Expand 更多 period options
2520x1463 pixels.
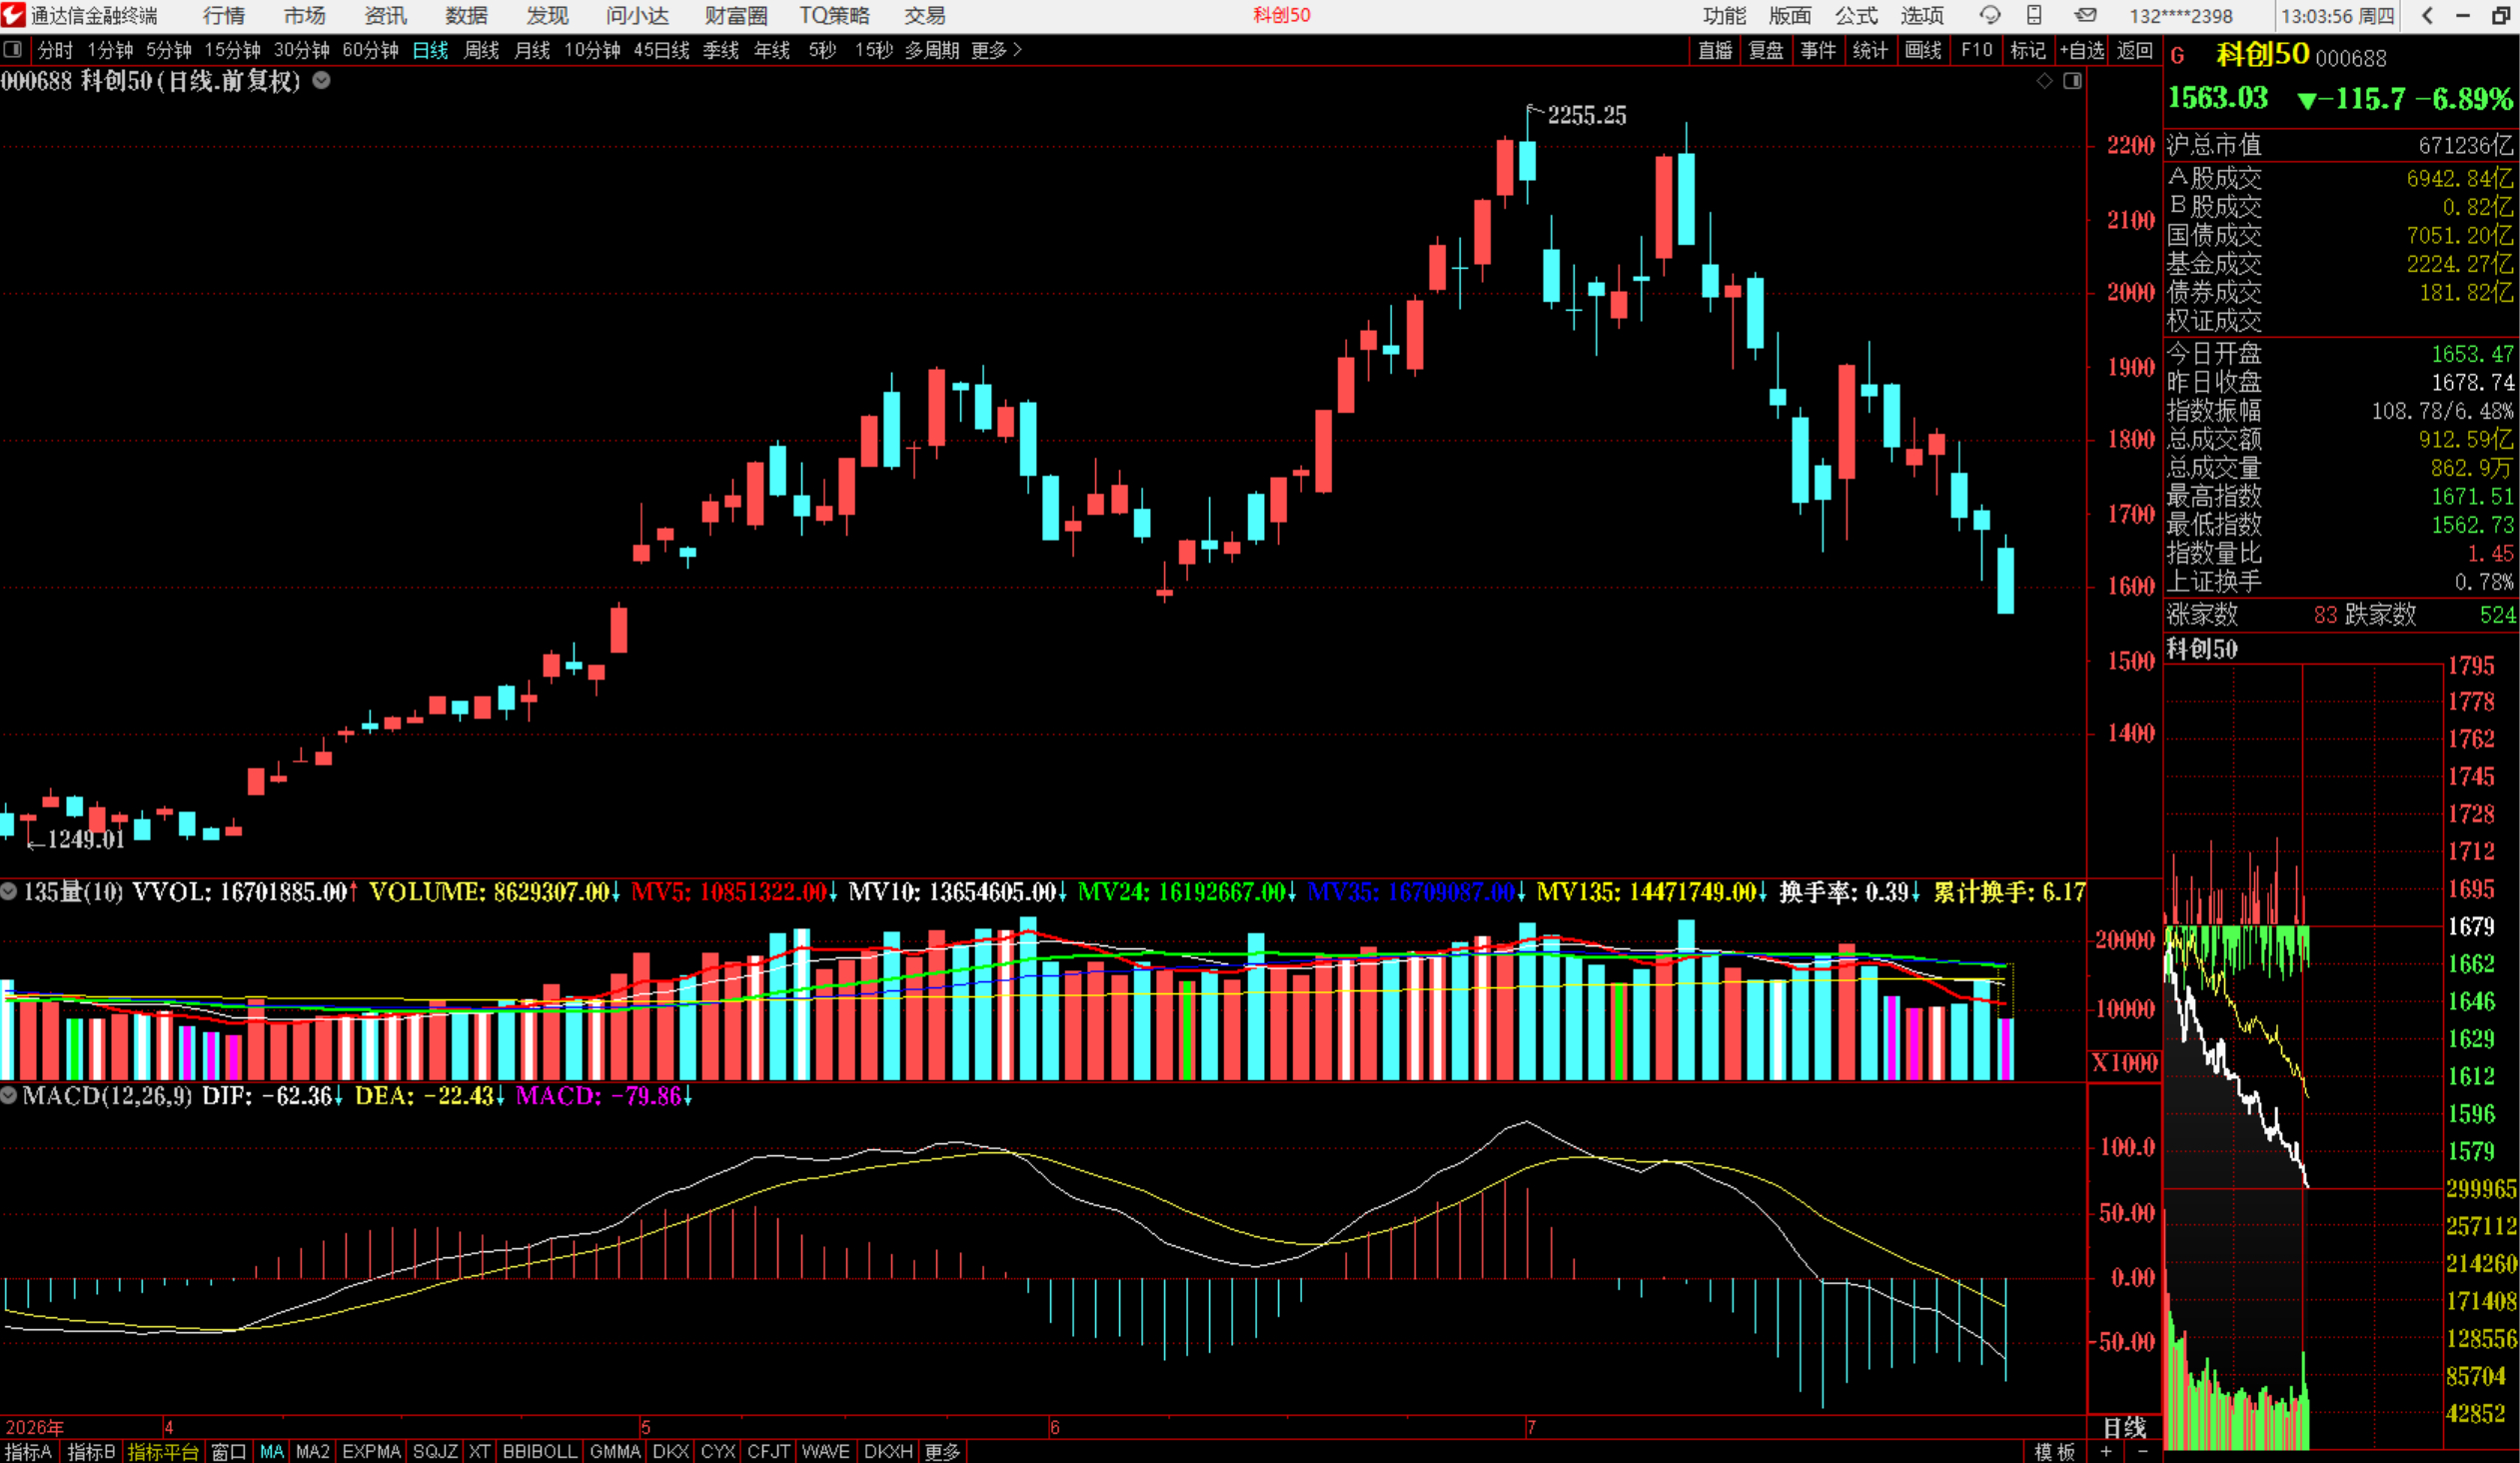pyautogui.click(x=997, y=50)
